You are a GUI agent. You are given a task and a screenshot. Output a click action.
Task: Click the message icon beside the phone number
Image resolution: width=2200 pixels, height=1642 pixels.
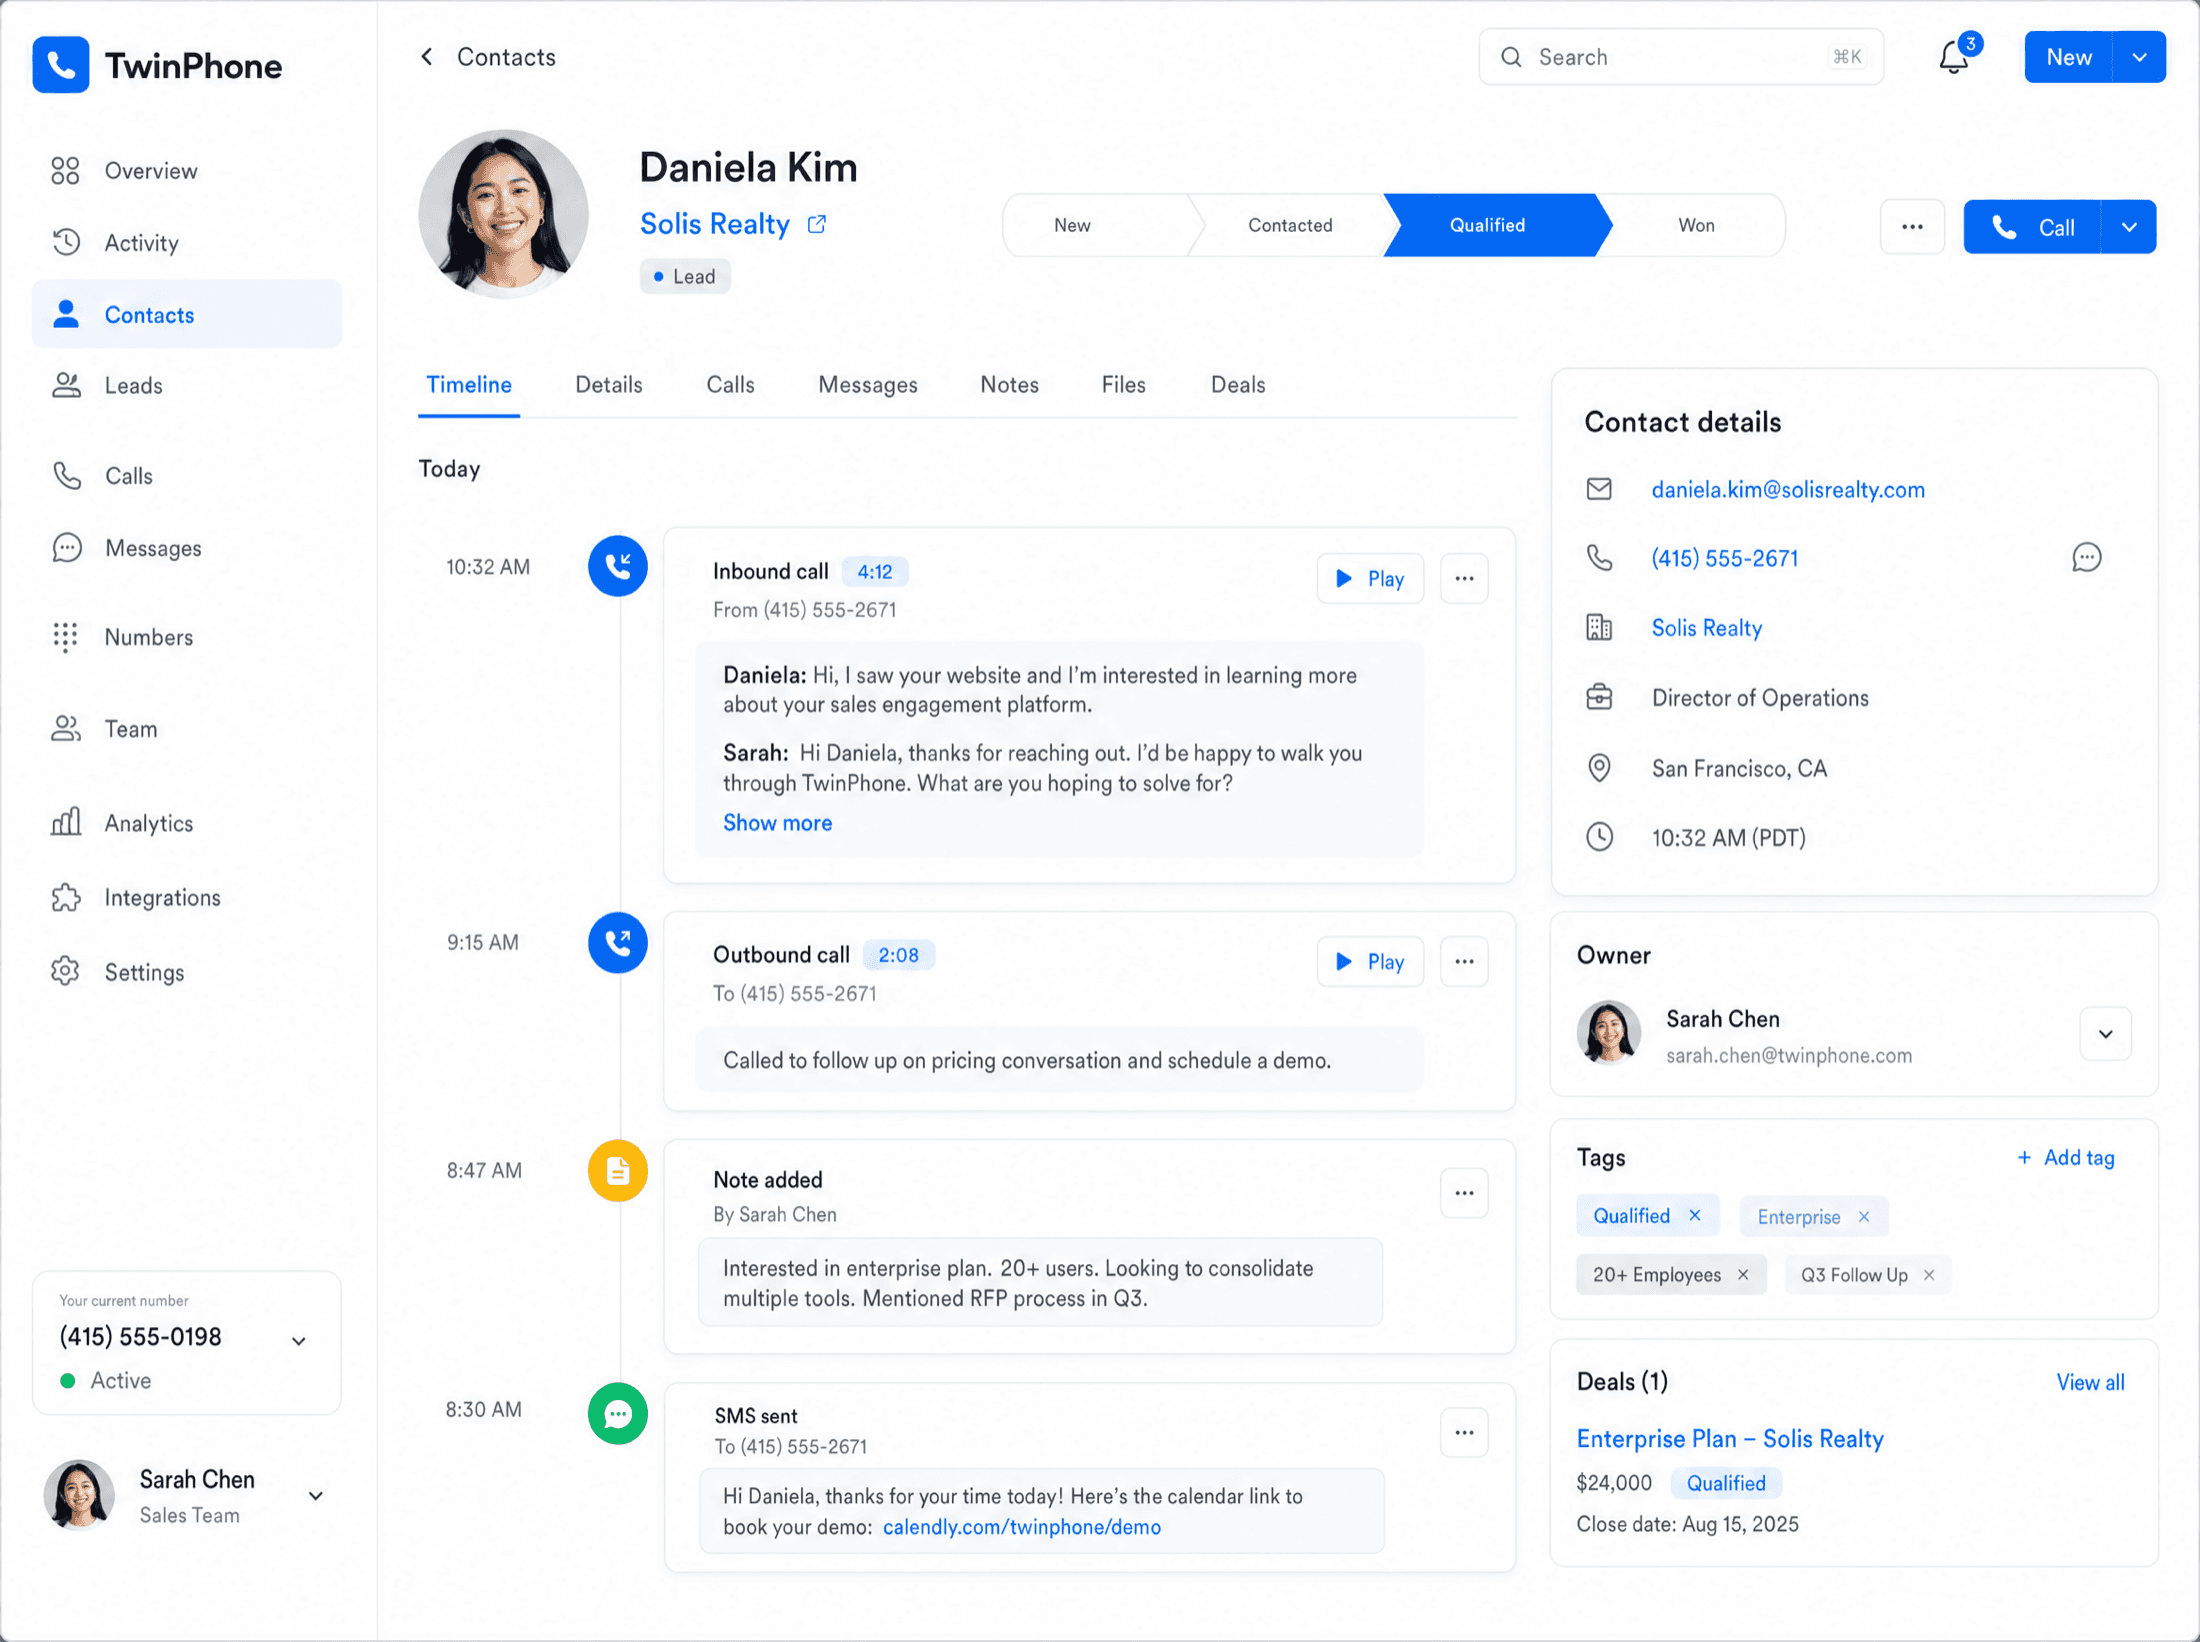(2086, 558)
